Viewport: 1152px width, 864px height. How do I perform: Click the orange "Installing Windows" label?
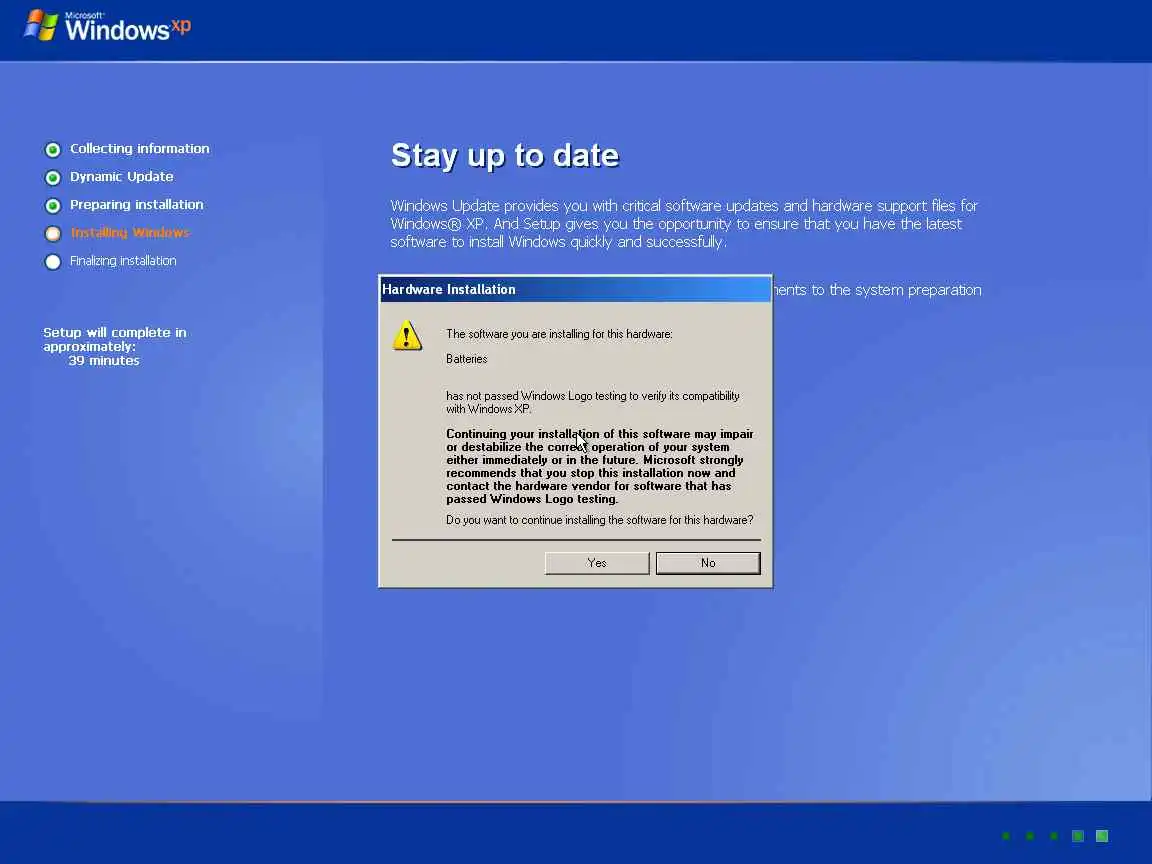point(130,232)
